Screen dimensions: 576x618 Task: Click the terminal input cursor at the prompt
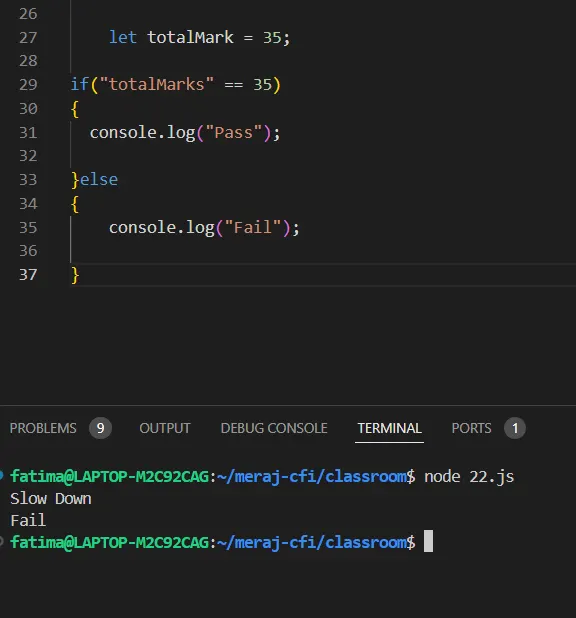pos(429,541)
